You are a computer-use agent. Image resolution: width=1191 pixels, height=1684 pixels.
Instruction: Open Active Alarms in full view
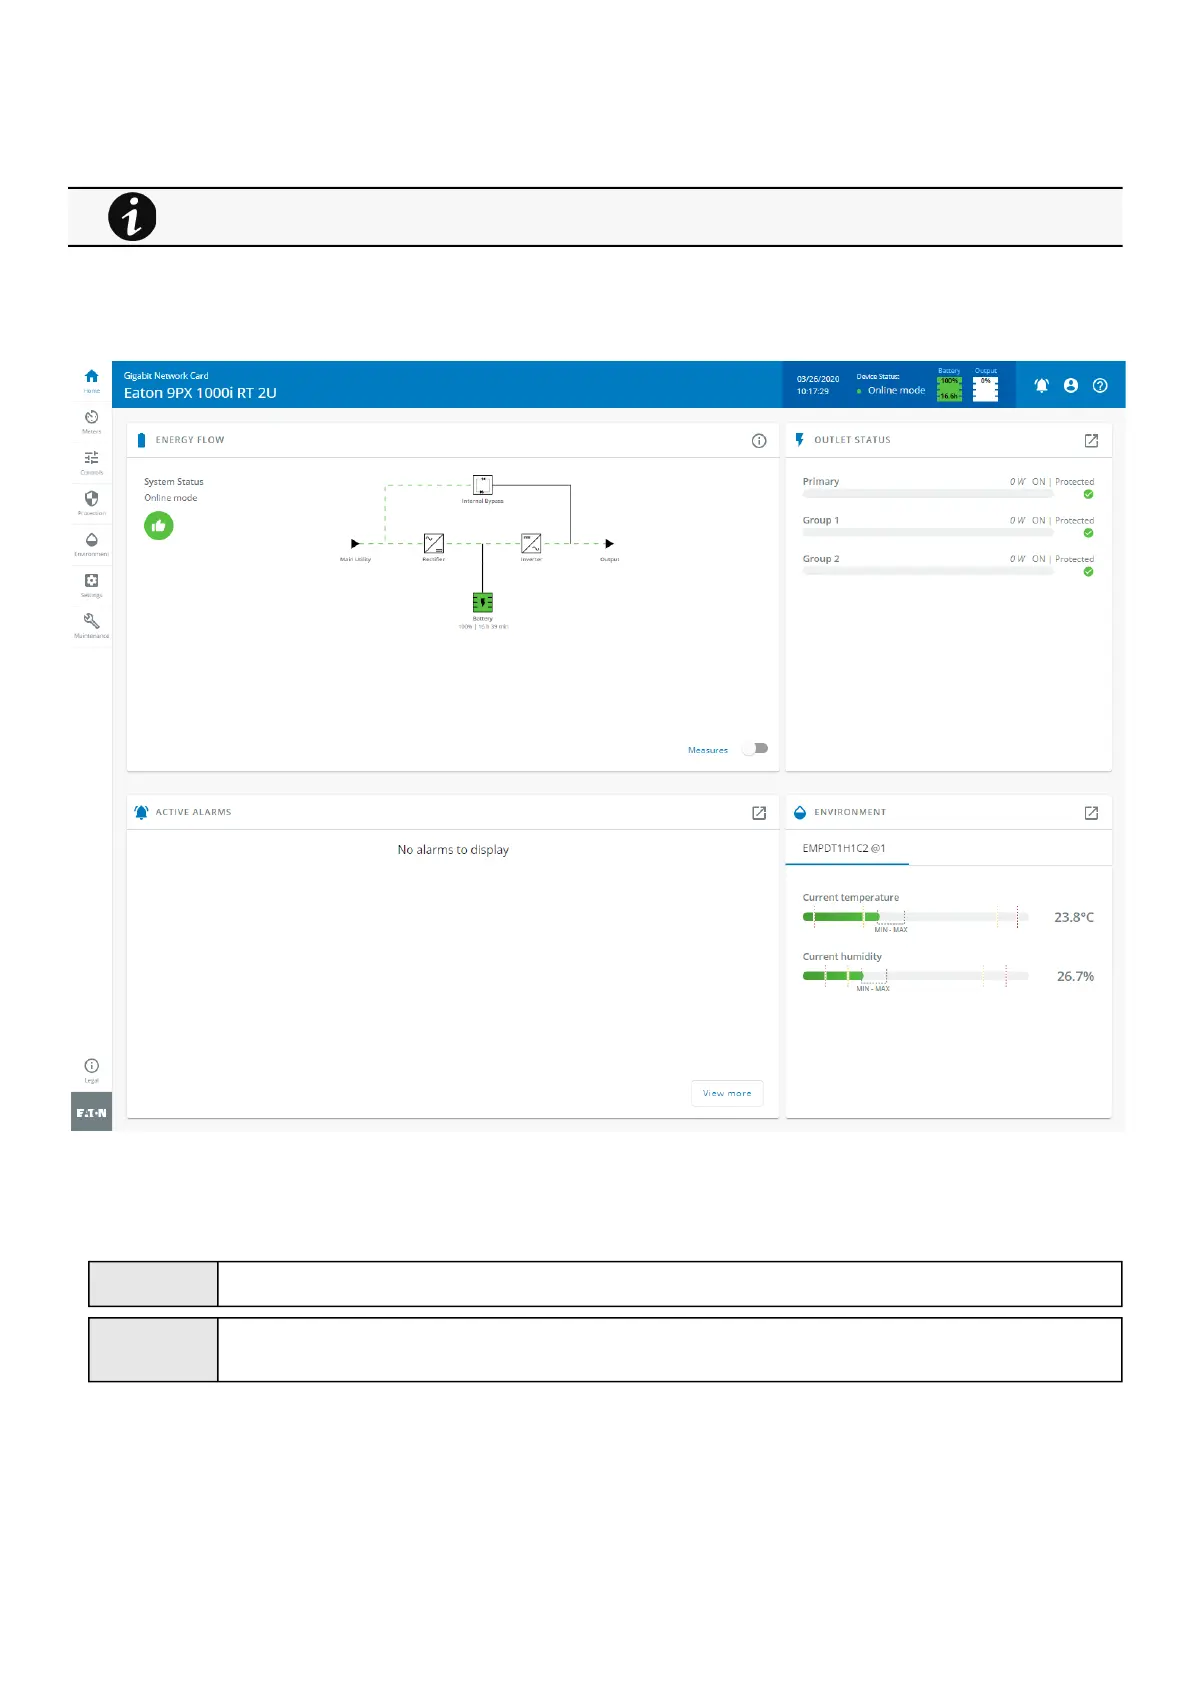[x=759, y=813]
